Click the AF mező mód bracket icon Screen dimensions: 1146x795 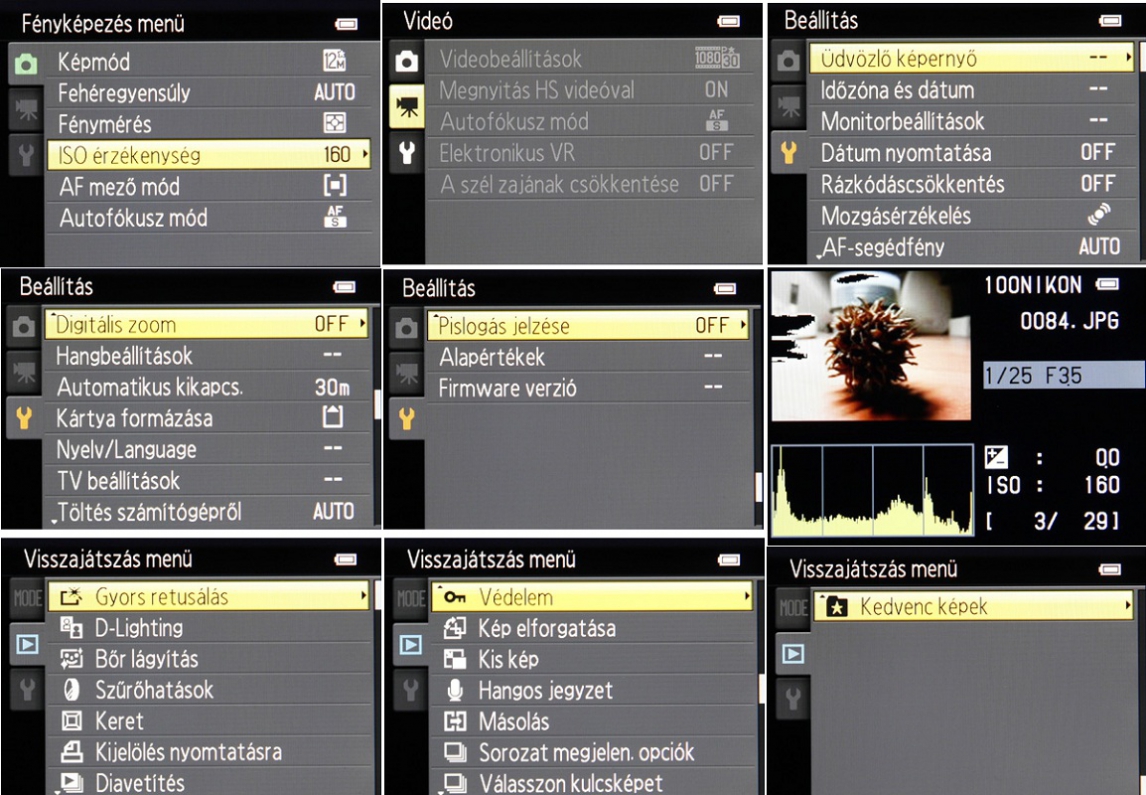point(335,186)
